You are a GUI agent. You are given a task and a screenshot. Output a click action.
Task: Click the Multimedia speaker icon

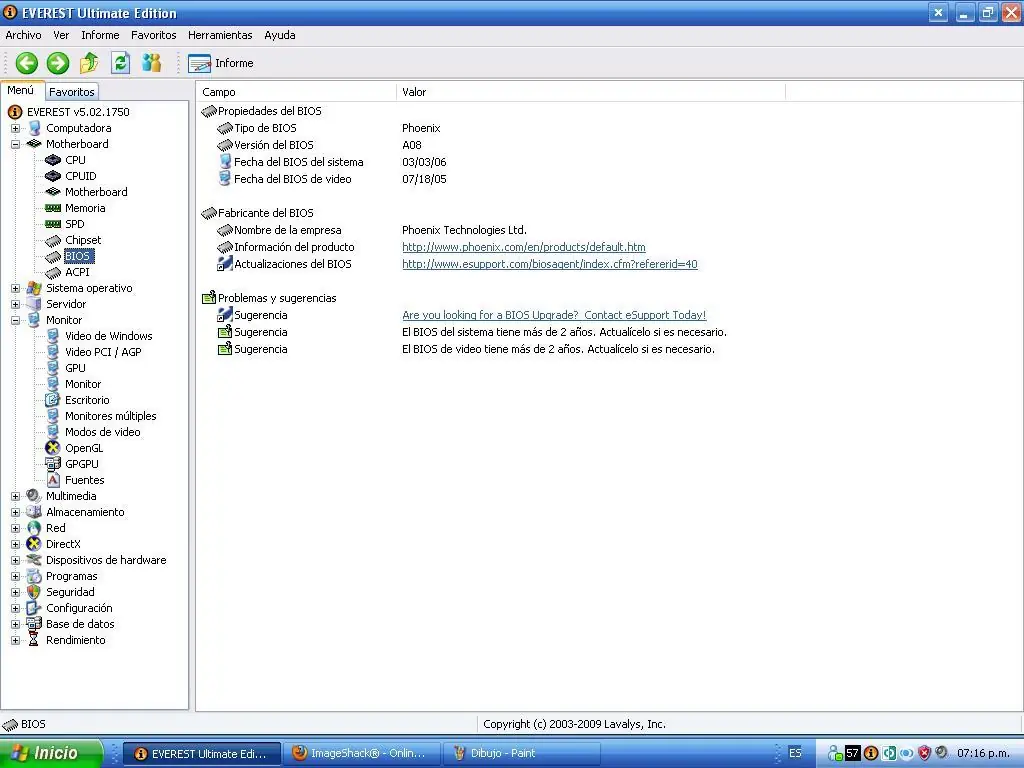34,496
